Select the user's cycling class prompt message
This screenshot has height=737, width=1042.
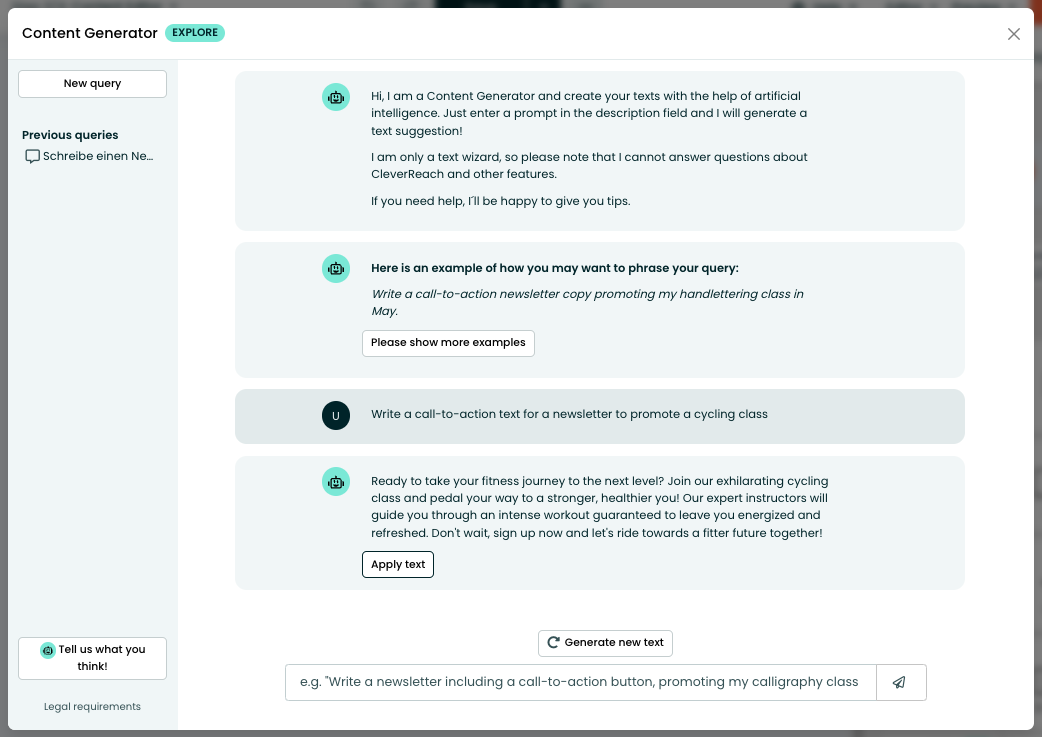pos(569,414)
